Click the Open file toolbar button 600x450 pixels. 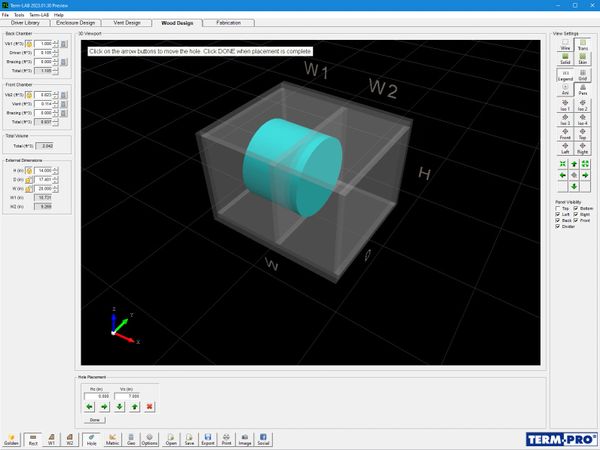coord(171,440)
